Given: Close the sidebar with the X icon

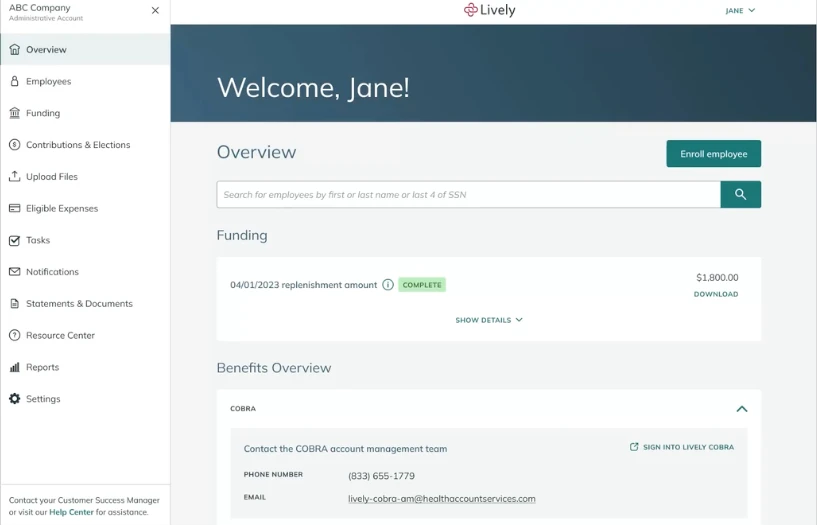Looking at the screenshot, I should [x=155, y=10].
